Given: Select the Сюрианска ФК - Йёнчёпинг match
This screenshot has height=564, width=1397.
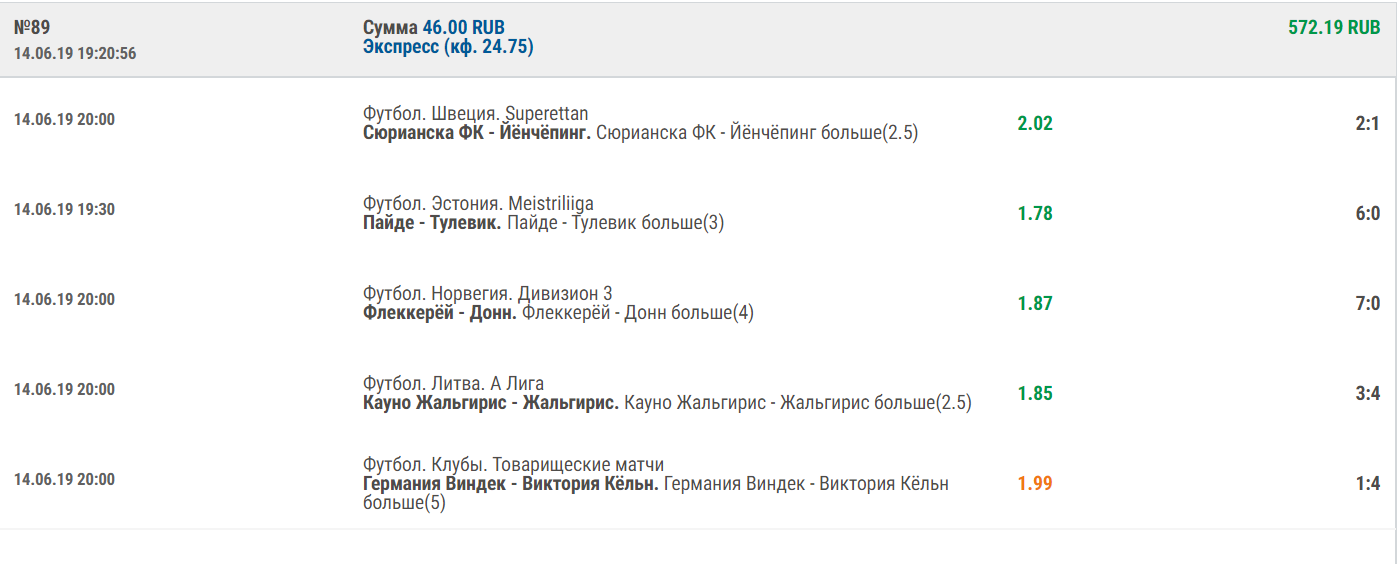Looking at the screenshot, I should coord(477,132).
